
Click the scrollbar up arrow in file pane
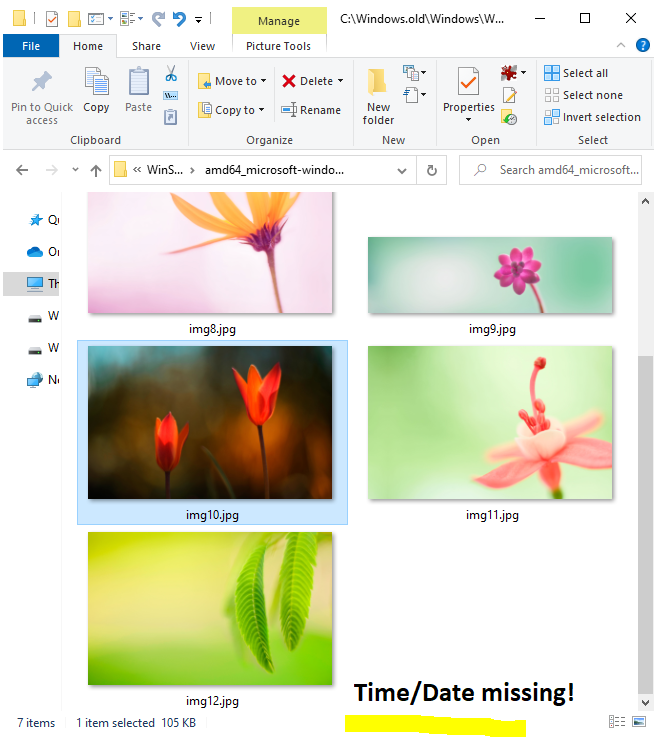(645, 201)
